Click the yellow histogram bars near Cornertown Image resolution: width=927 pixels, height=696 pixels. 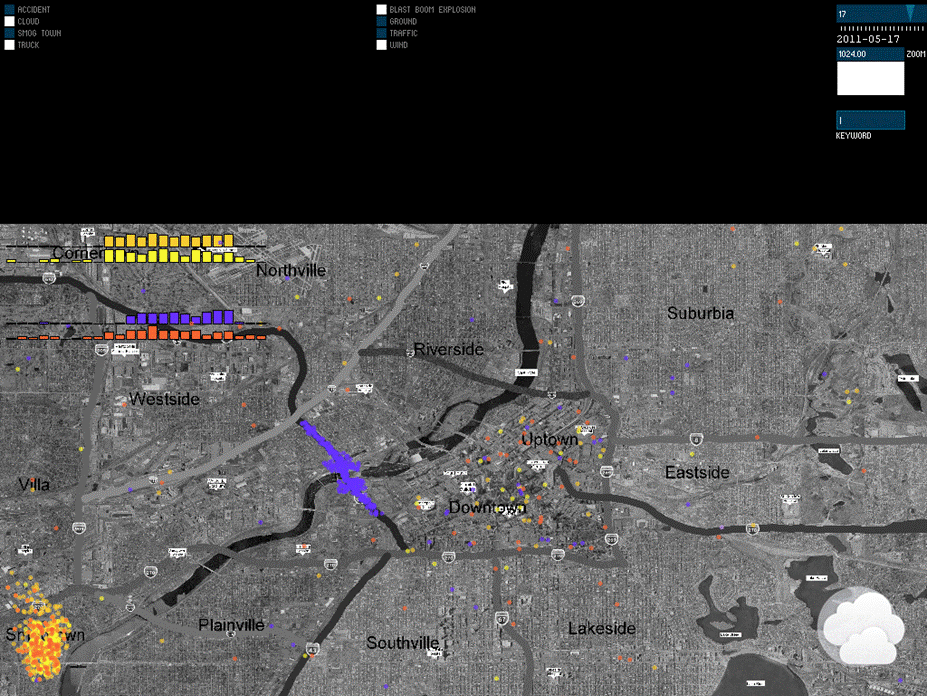point(168,249)
